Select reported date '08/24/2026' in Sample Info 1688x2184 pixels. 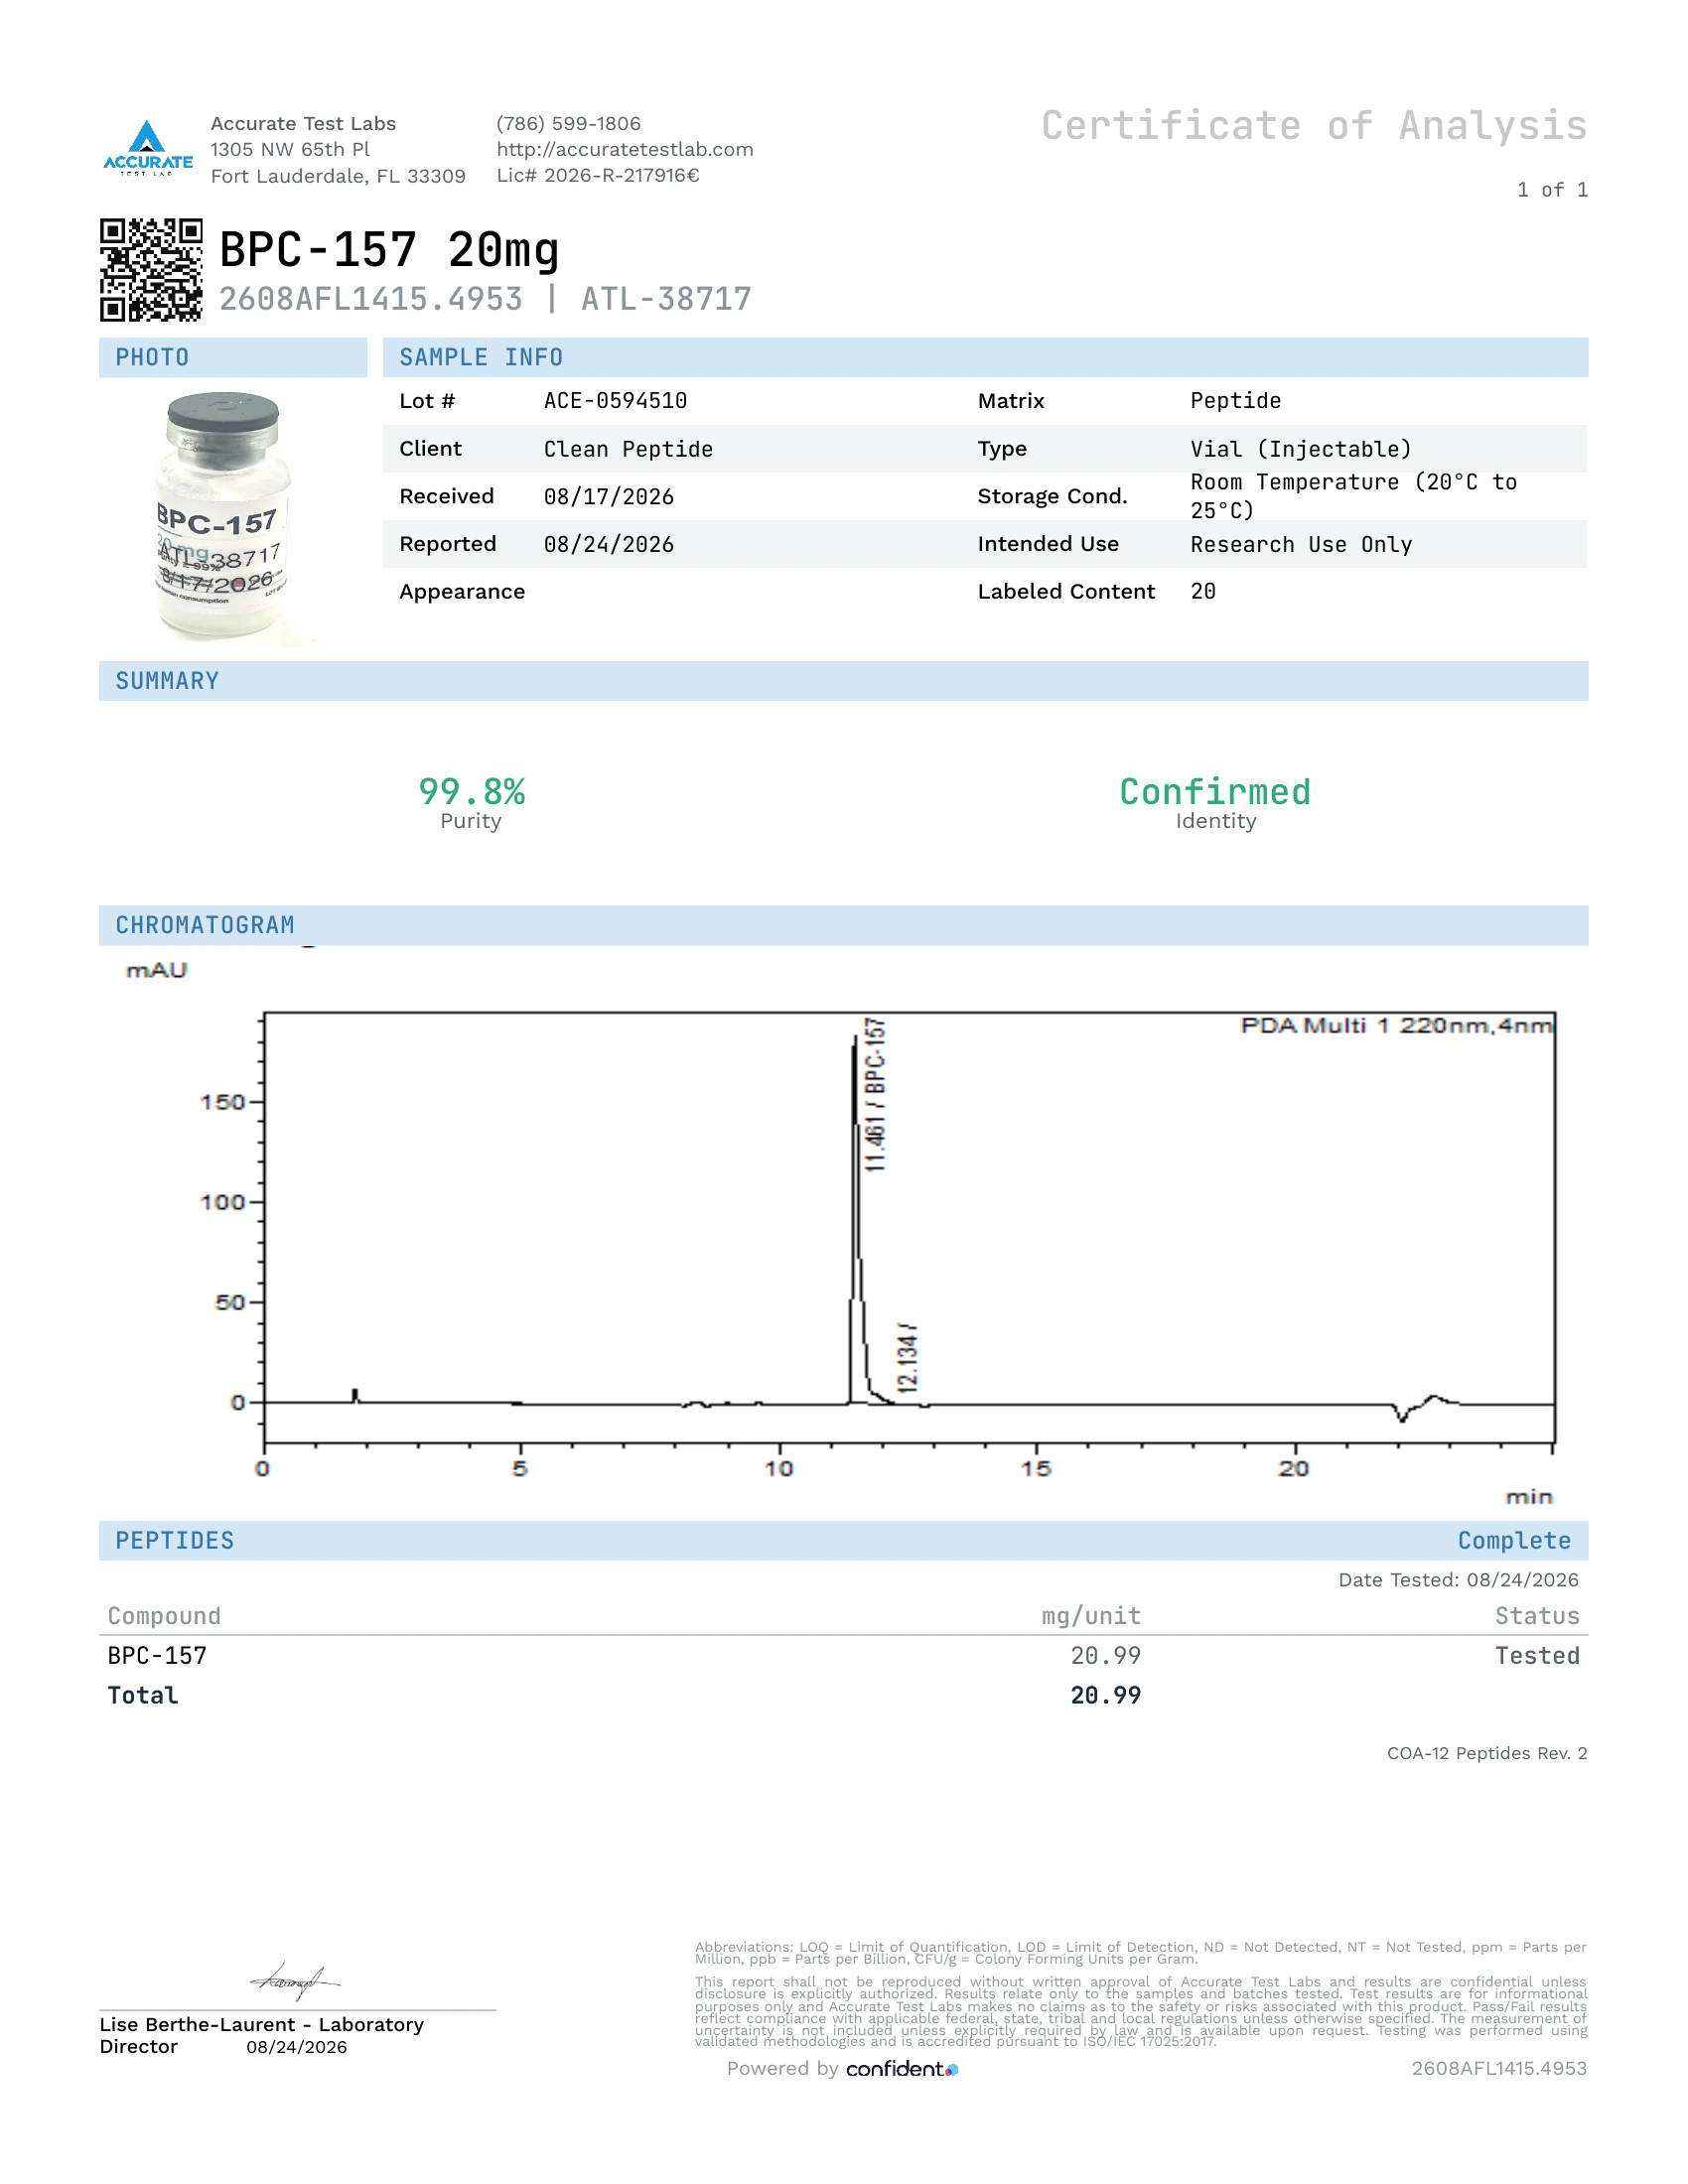coord(609,544)
